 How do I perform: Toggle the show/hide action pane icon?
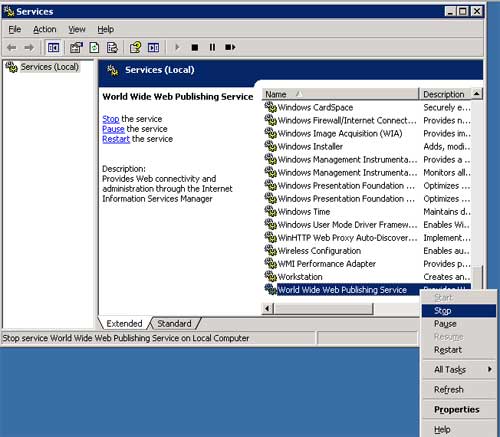coord(153,48)
